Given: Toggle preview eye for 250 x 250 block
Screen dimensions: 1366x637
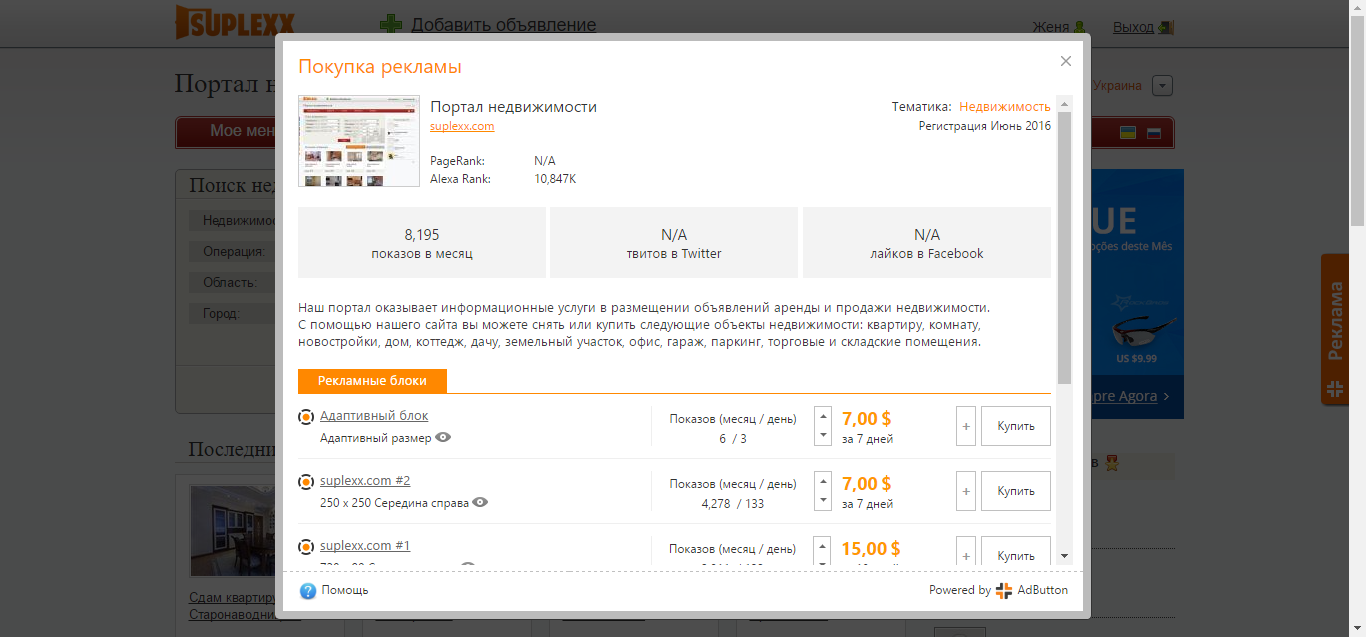Looking at the screenshot, I should tap(480, 502).
